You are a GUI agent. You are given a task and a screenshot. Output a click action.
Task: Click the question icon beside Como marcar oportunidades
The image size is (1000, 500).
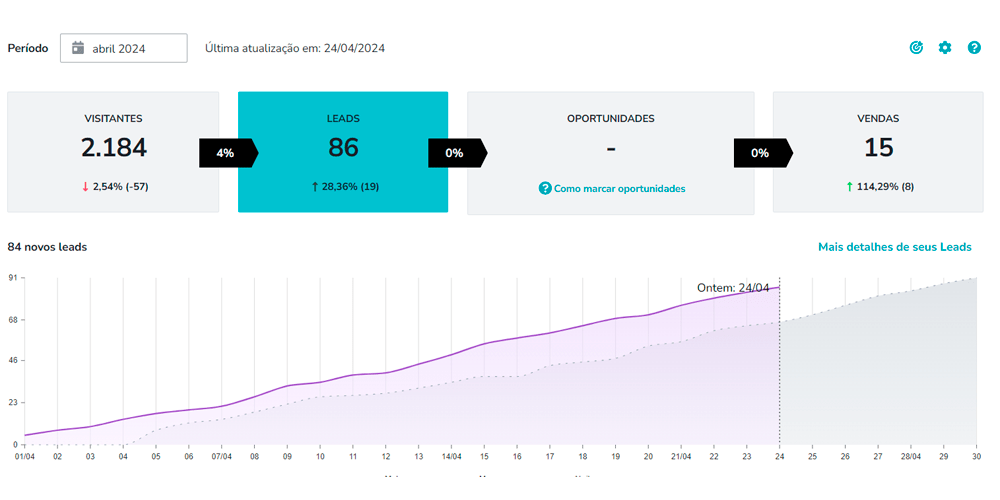coord(545,188)
